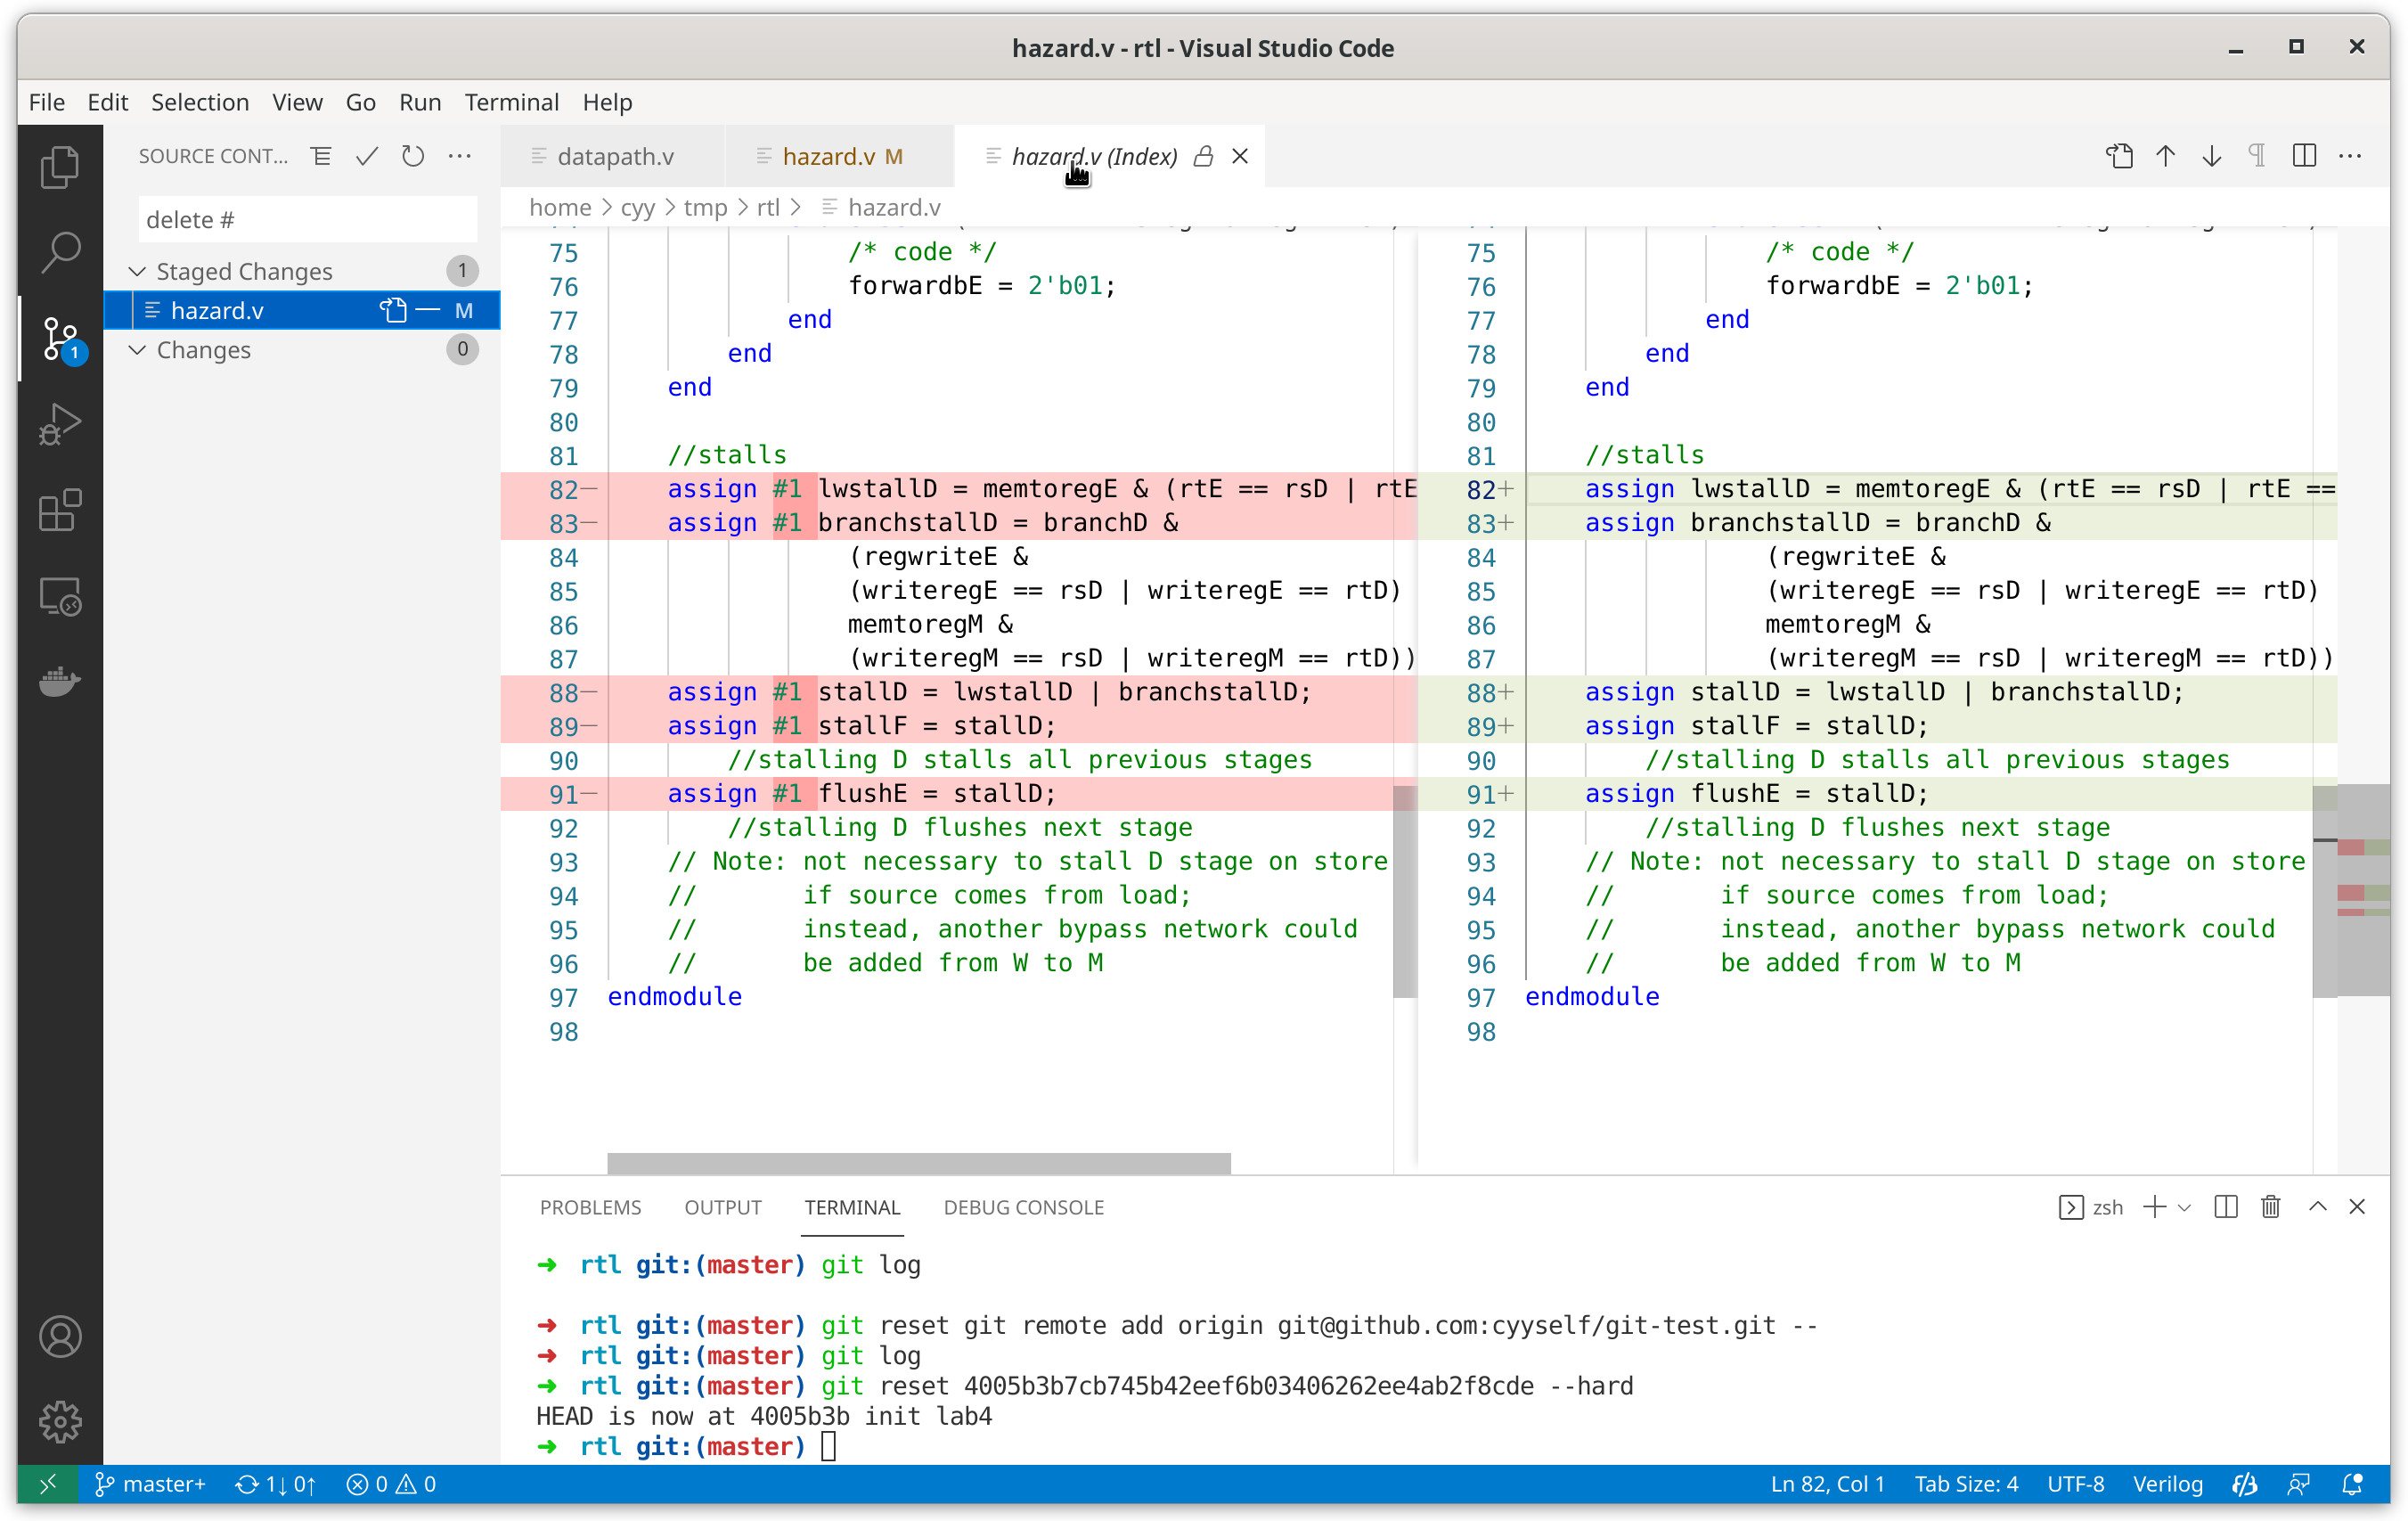The image size is (2408, 1521).
Task: Open the DEBUG CONSOLE panel tab
Action: (x=1023, y=1207)
